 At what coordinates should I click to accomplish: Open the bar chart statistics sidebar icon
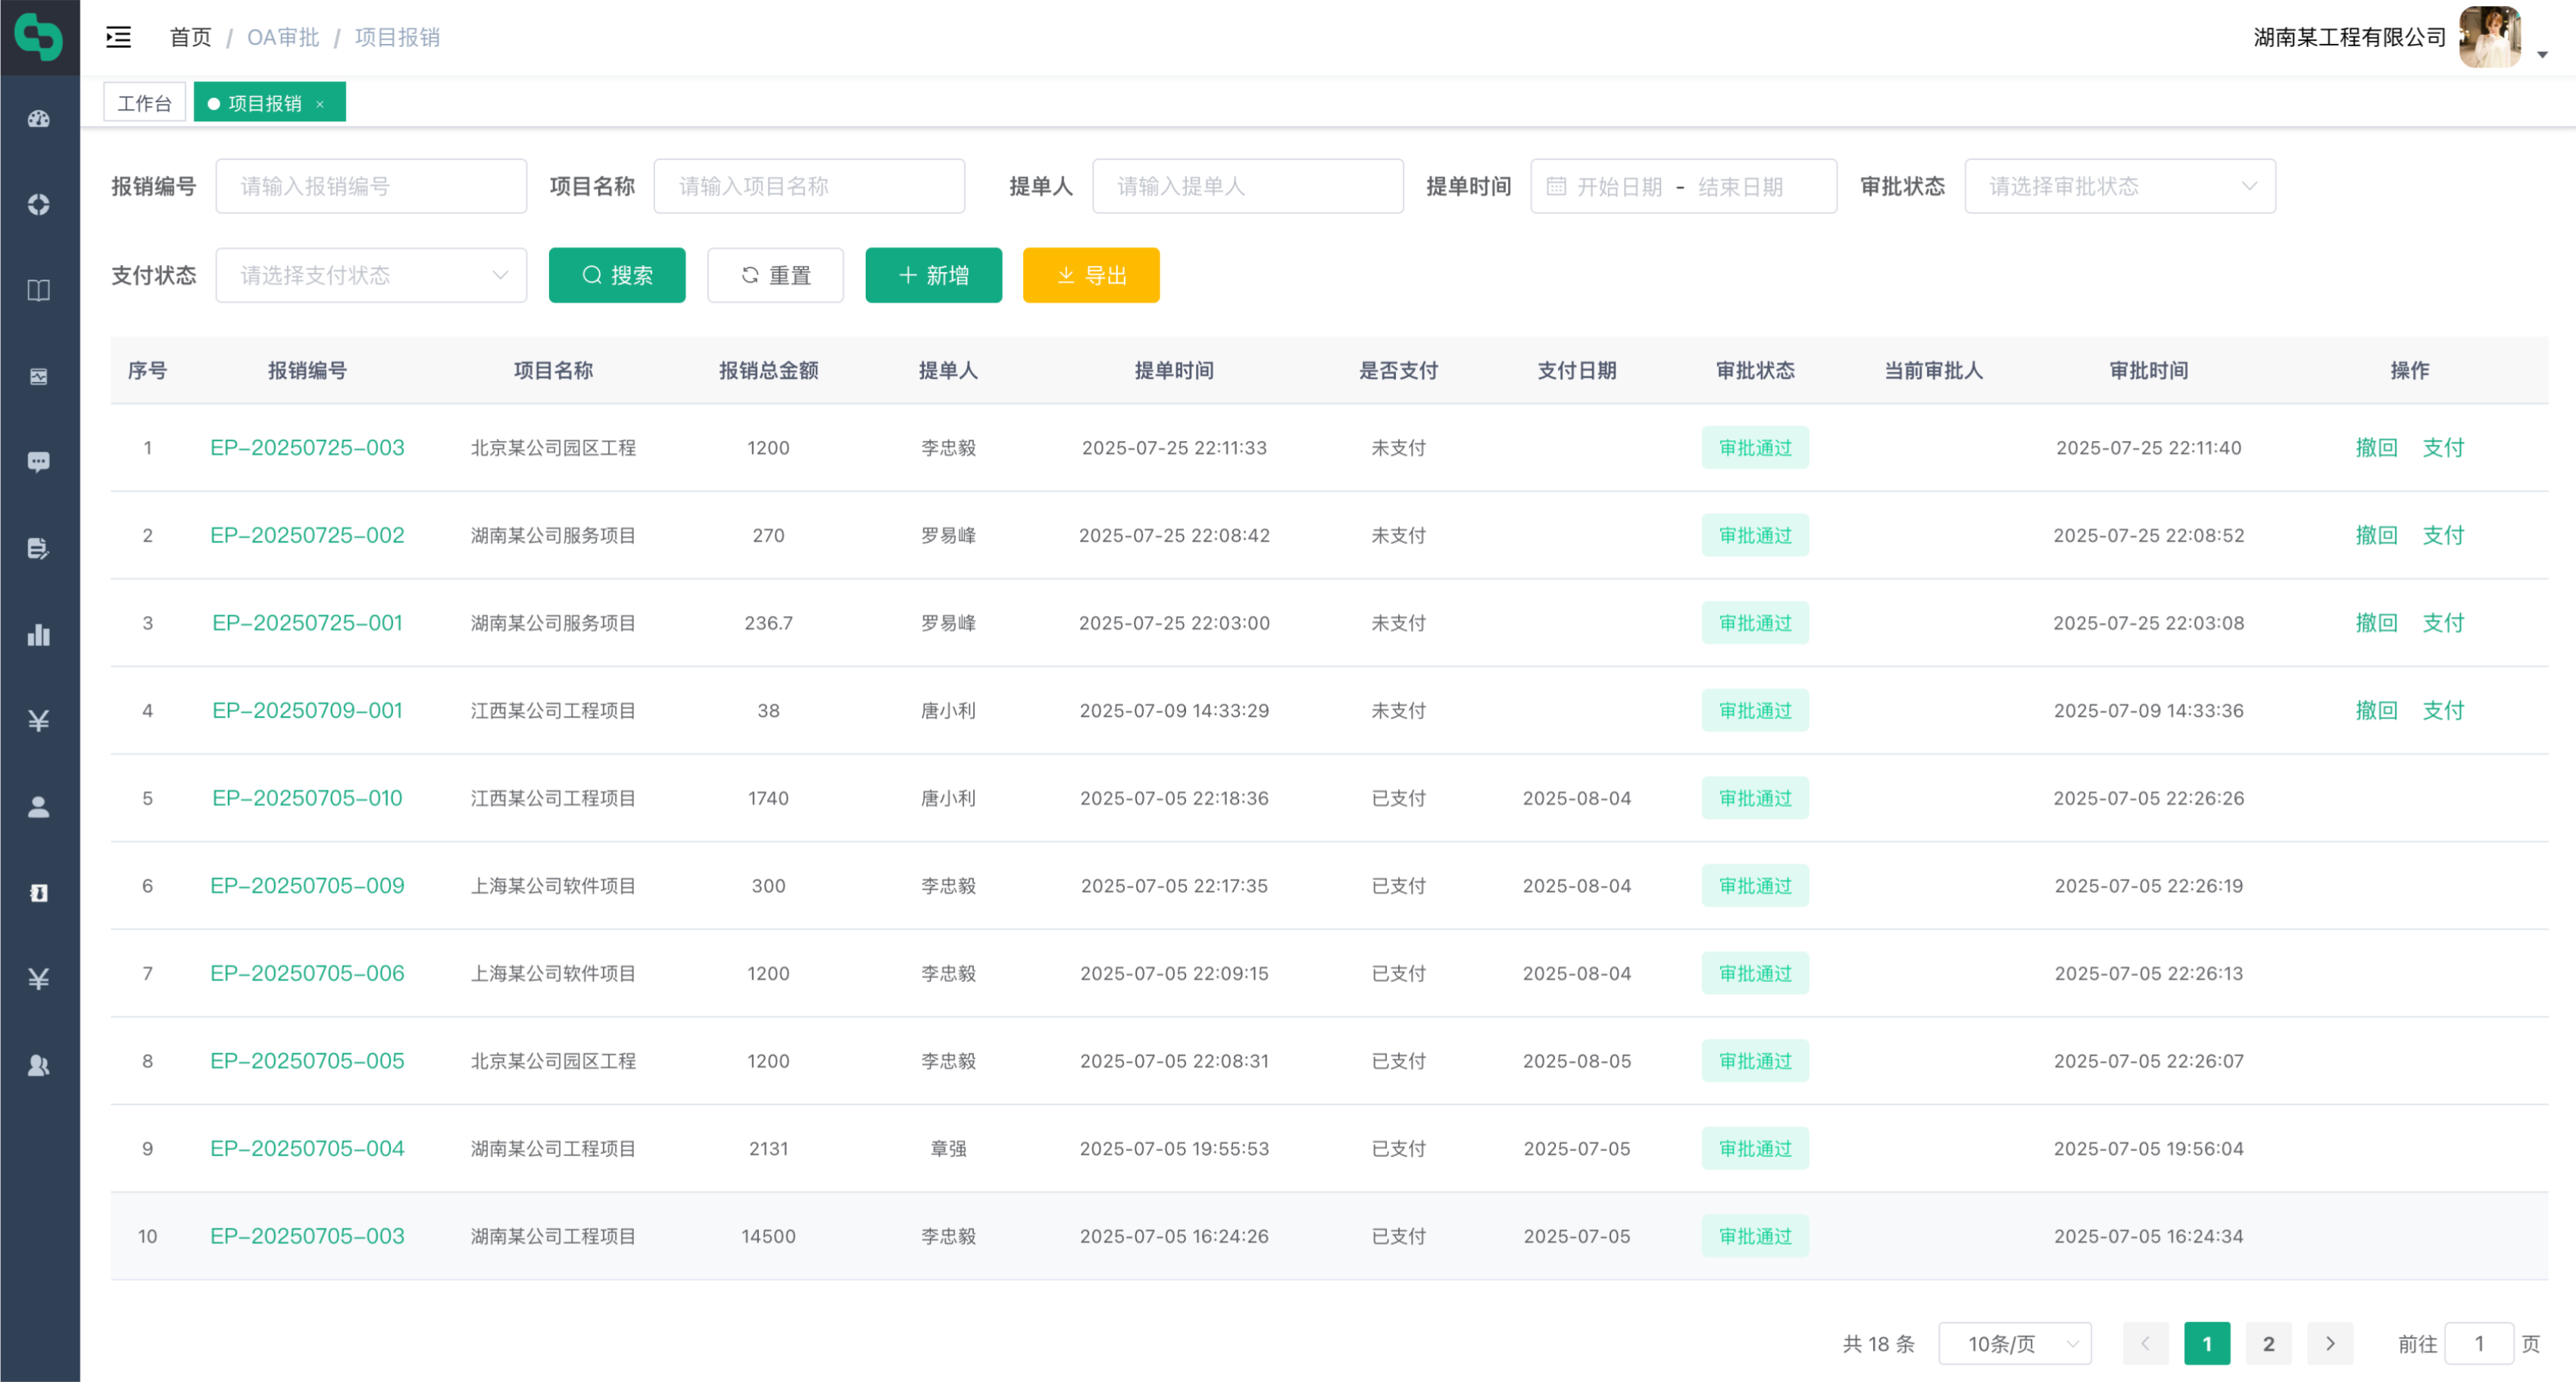pos(39,635)
